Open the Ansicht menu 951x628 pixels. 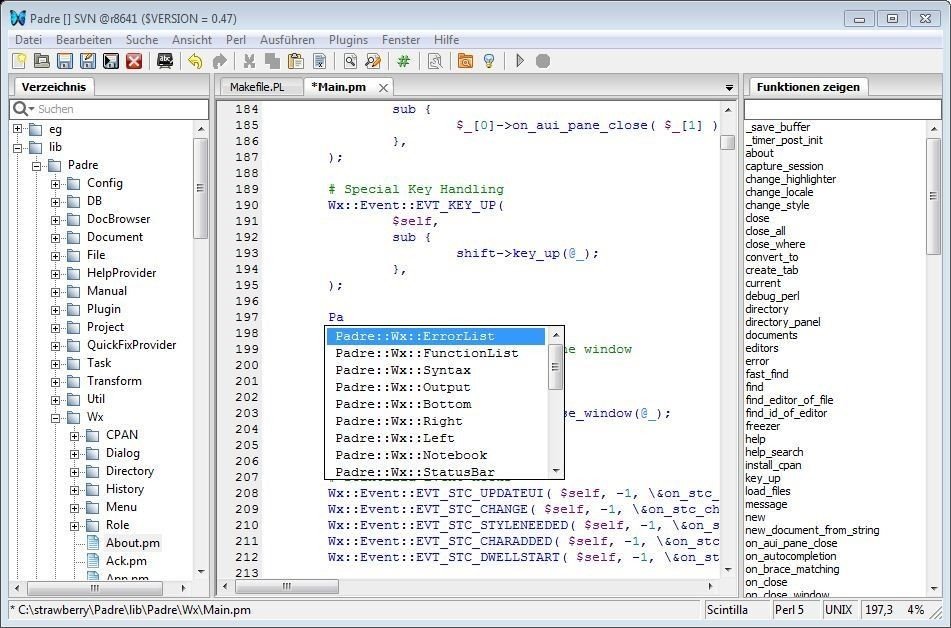tap(192, 39)
